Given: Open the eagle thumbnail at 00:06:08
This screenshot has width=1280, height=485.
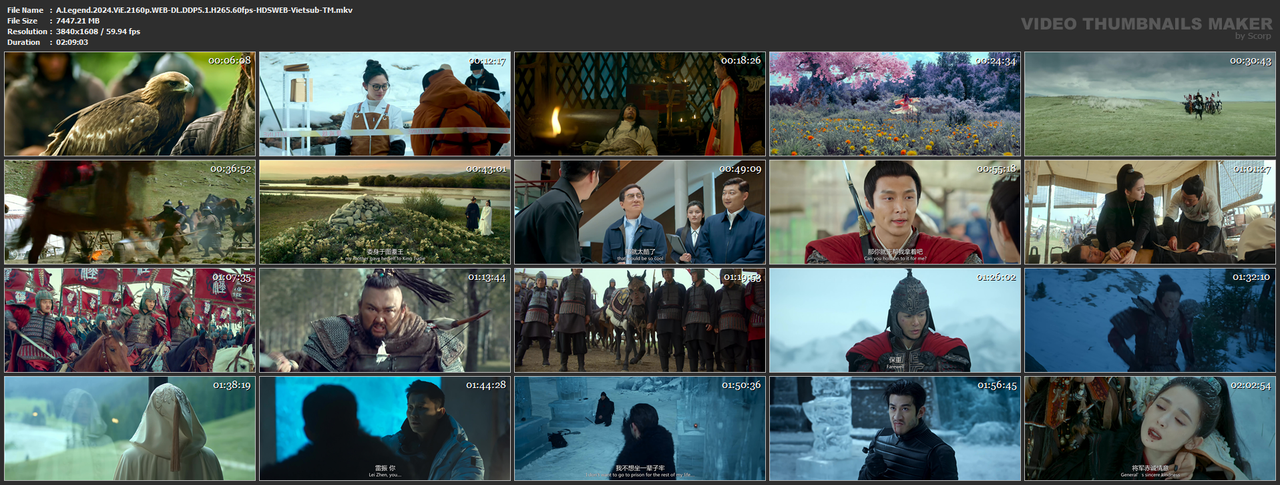Looking at the screenshot, I should pyautogui.click(x=130, y=104).
